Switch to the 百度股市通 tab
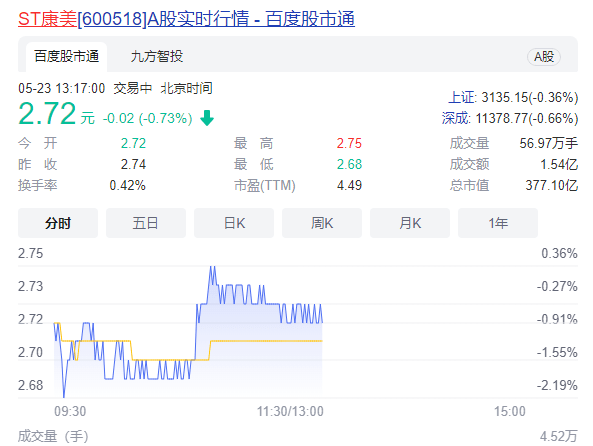The width and height of the screenshot is (593, 446). [x=67, y=57]
